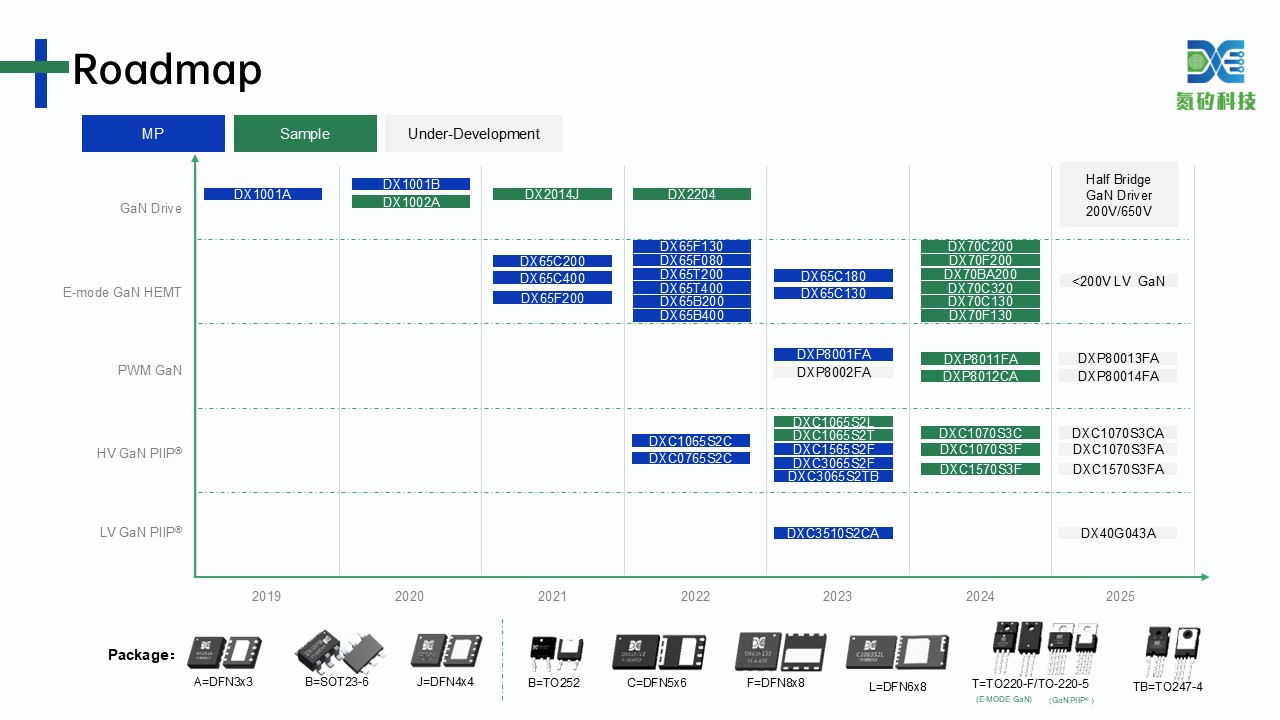Viewport: 1280px width, 720px height.
Task: Click the Half Bridge GaN Driver box
Action: (1118, 196)
